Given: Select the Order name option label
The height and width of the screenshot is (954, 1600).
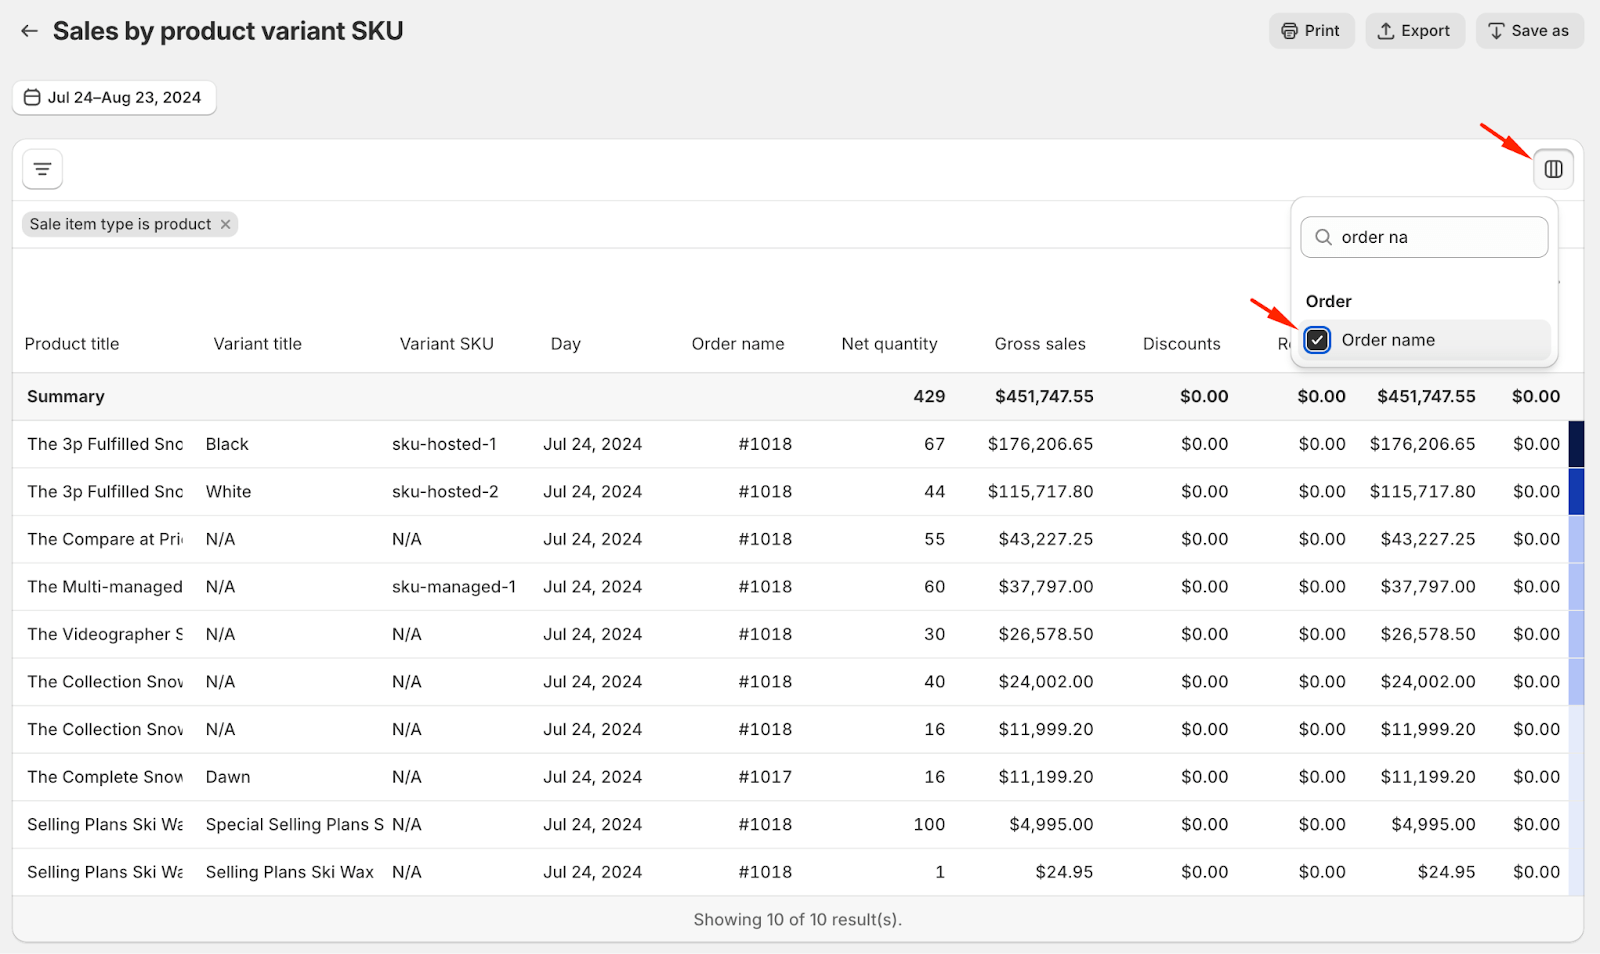Looking at the screenshot, I should 1388,340.
